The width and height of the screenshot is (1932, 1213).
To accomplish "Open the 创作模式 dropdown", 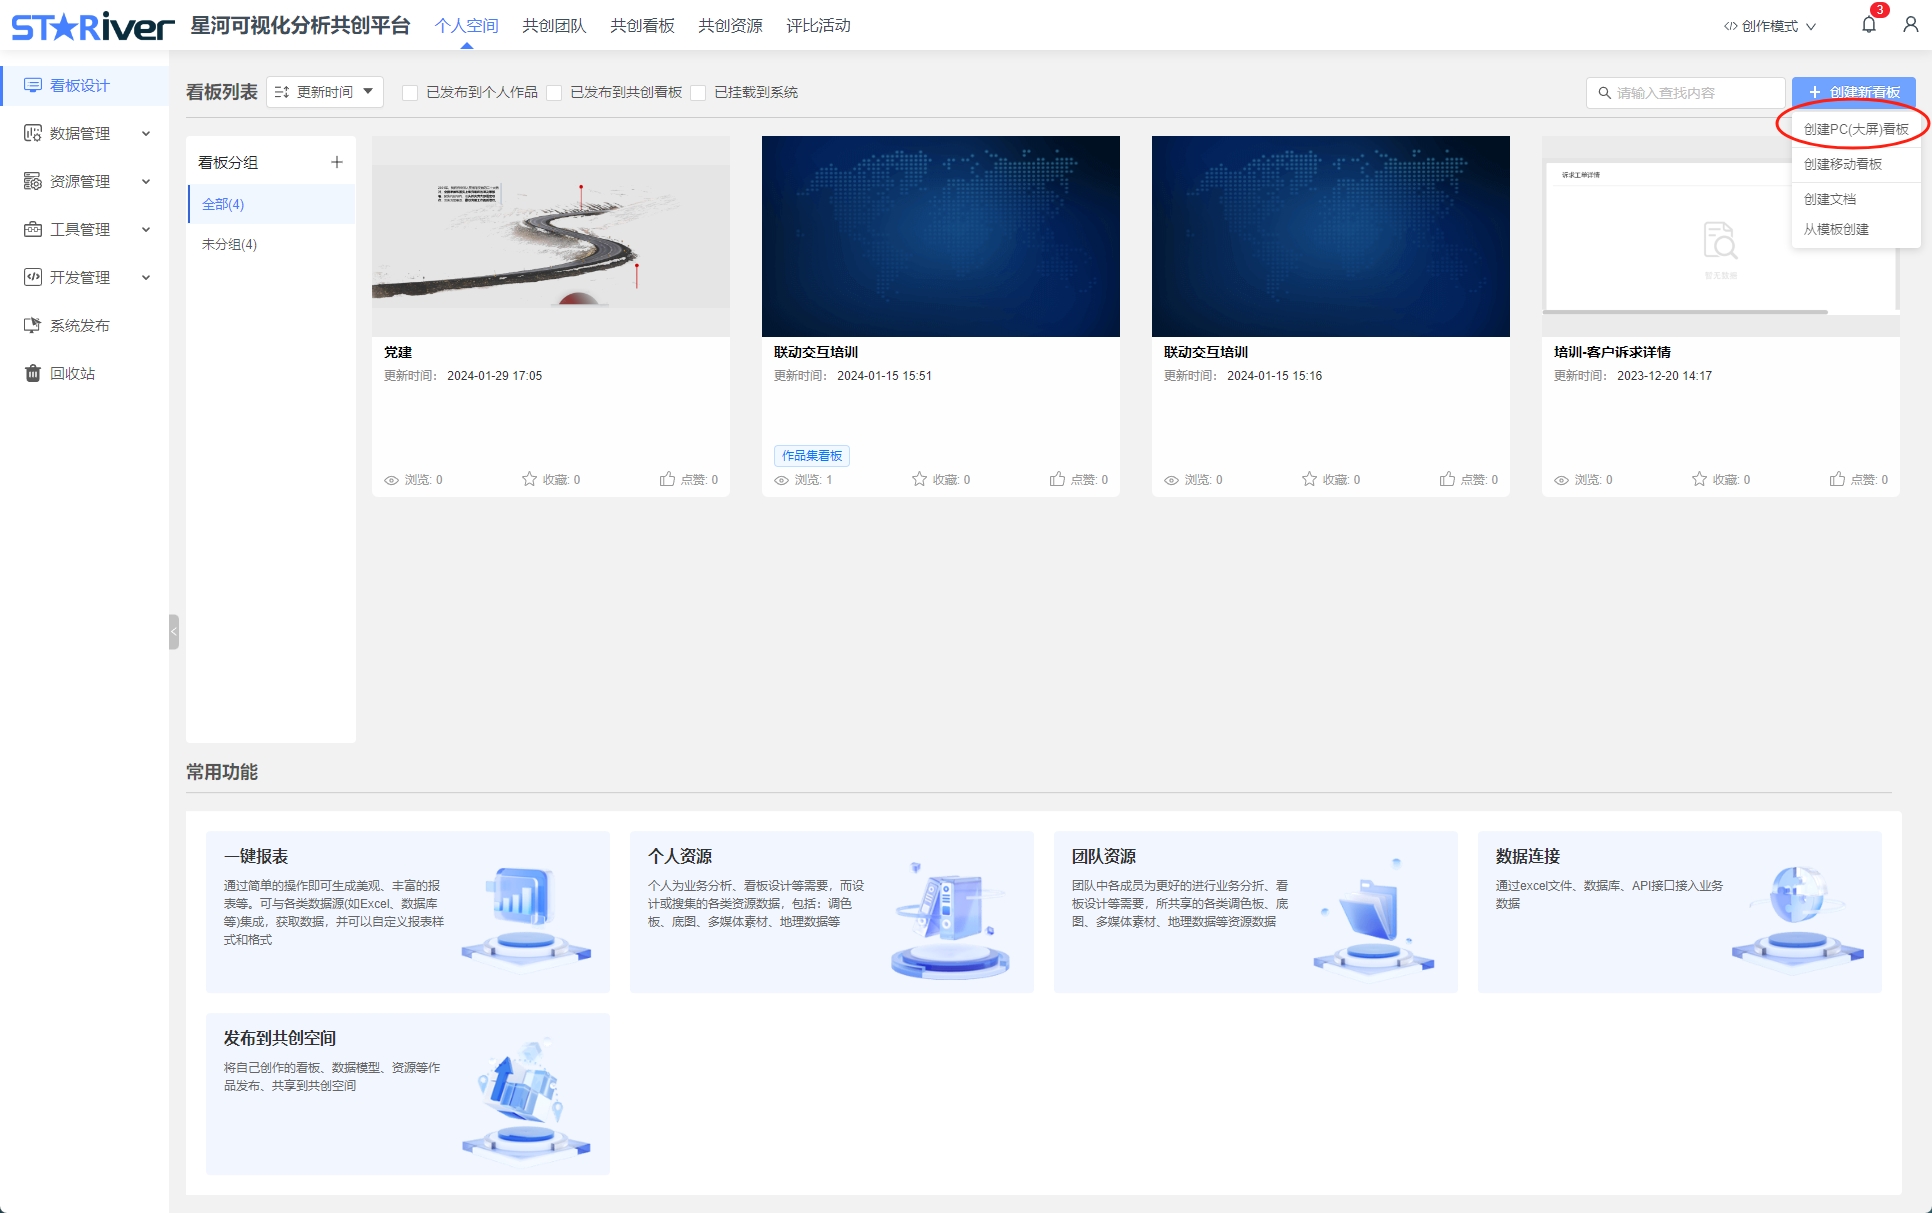I will 1770,26.
